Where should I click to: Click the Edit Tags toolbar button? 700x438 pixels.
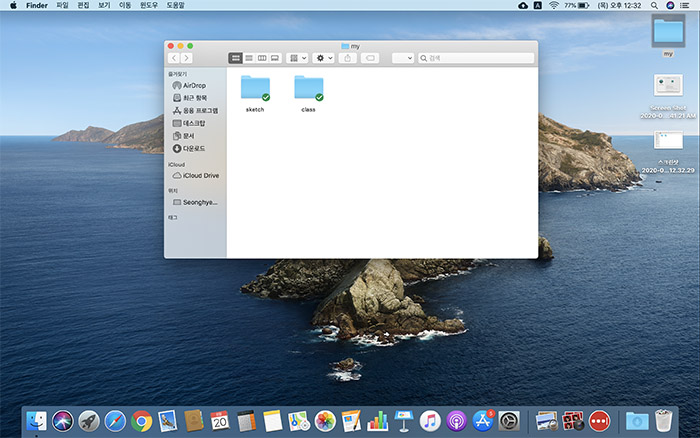coord(370,58)
